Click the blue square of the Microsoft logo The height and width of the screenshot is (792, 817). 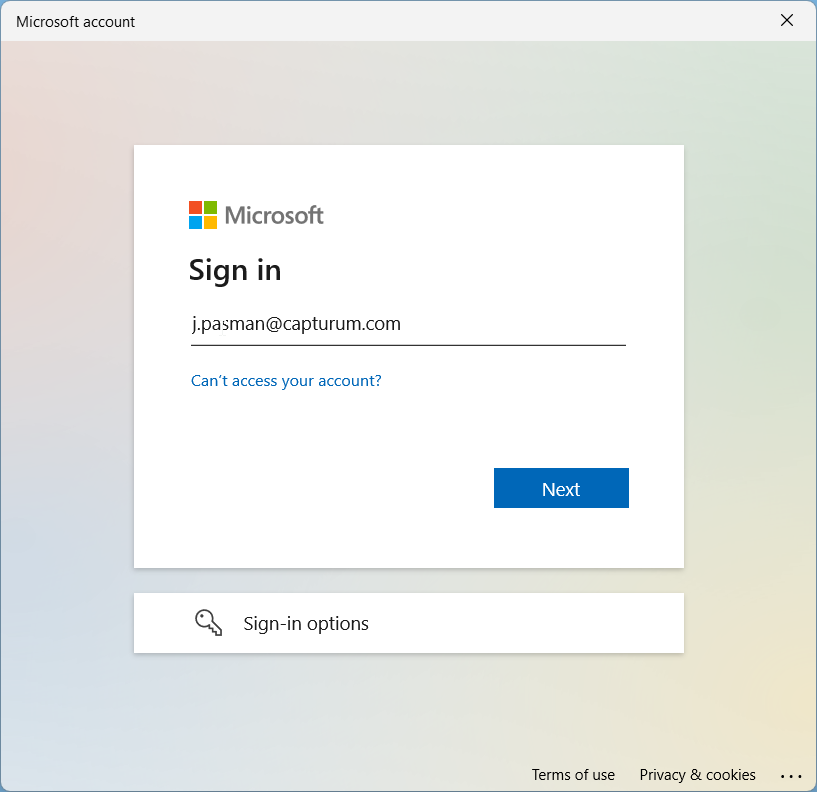196,223
